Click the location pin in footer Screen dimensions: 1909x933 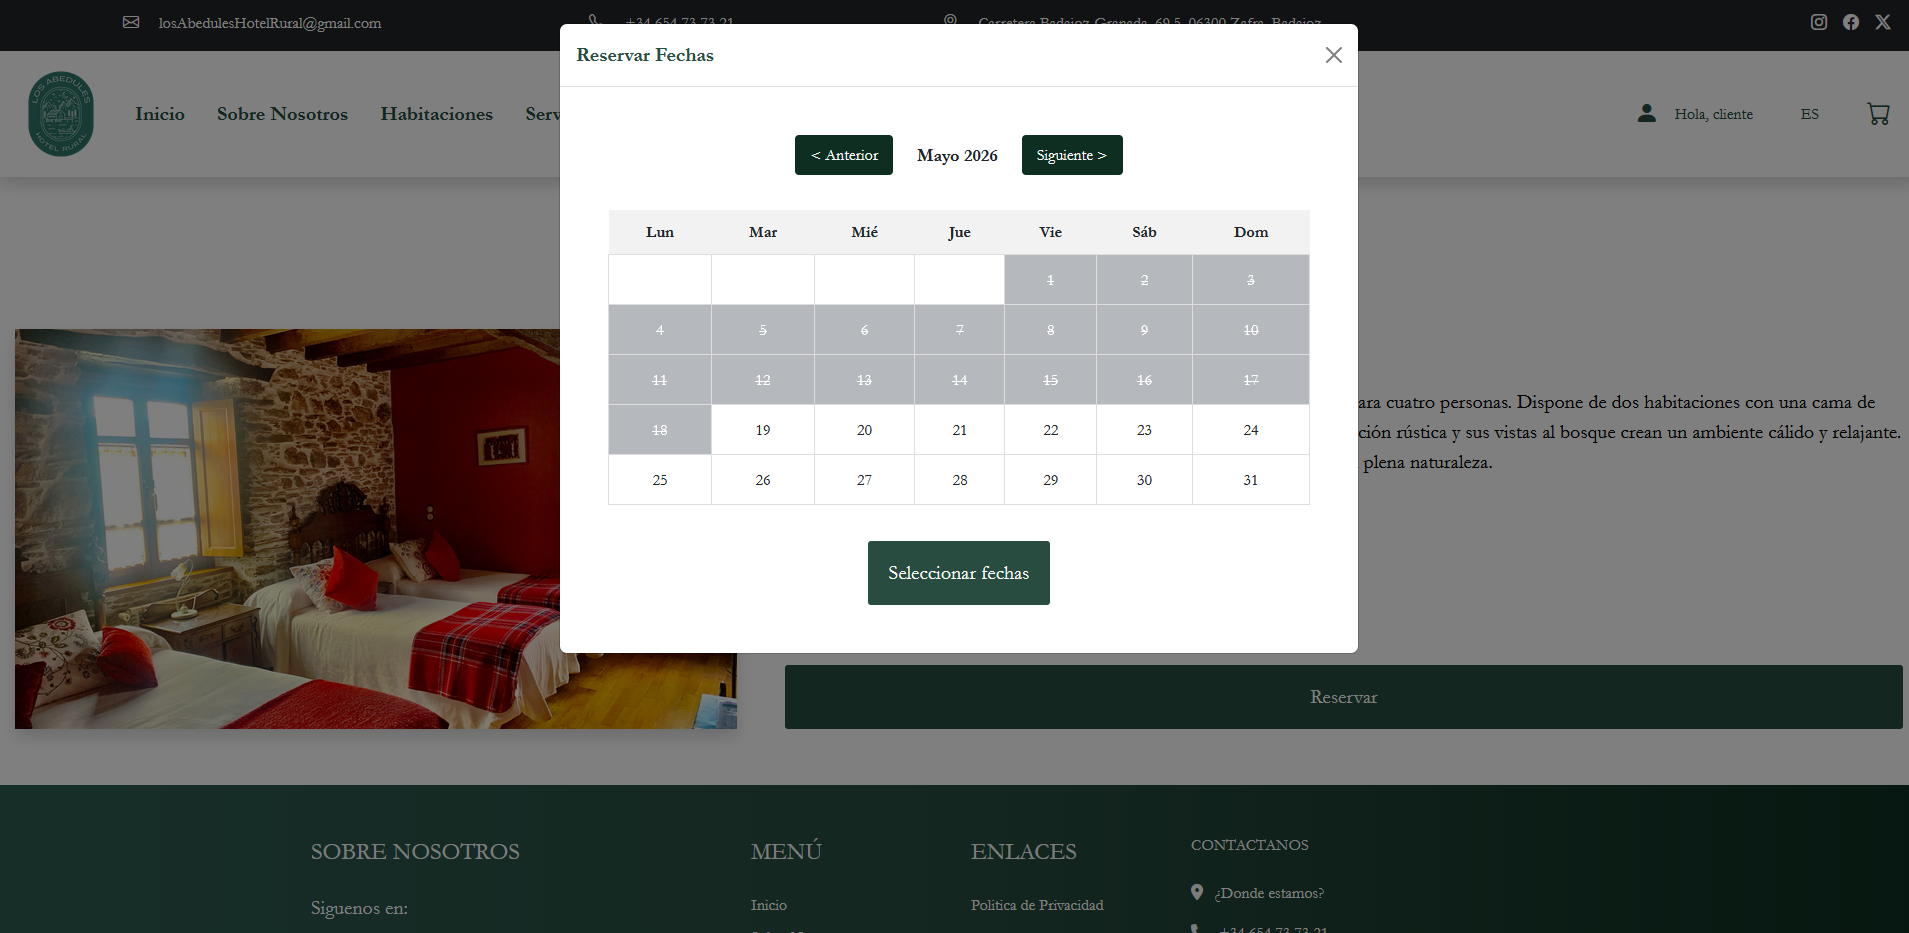tap(1197, 892)
